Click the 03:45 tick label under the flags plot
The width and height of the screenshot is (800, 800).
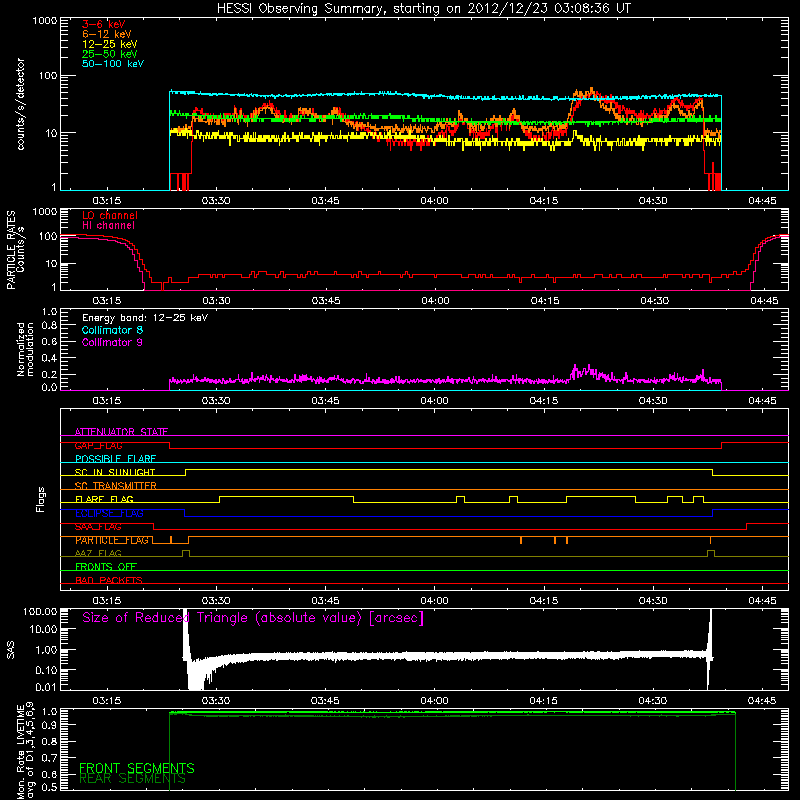click(x=325, y=601)
